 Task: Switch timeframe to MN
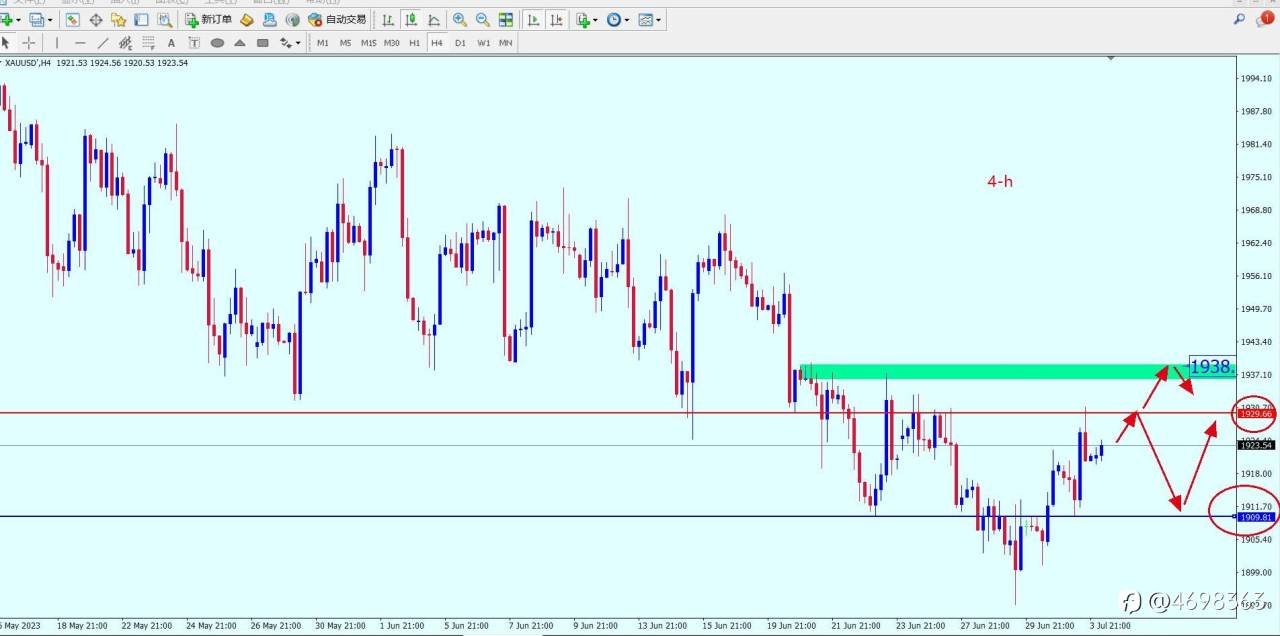(x=506, y=43)
